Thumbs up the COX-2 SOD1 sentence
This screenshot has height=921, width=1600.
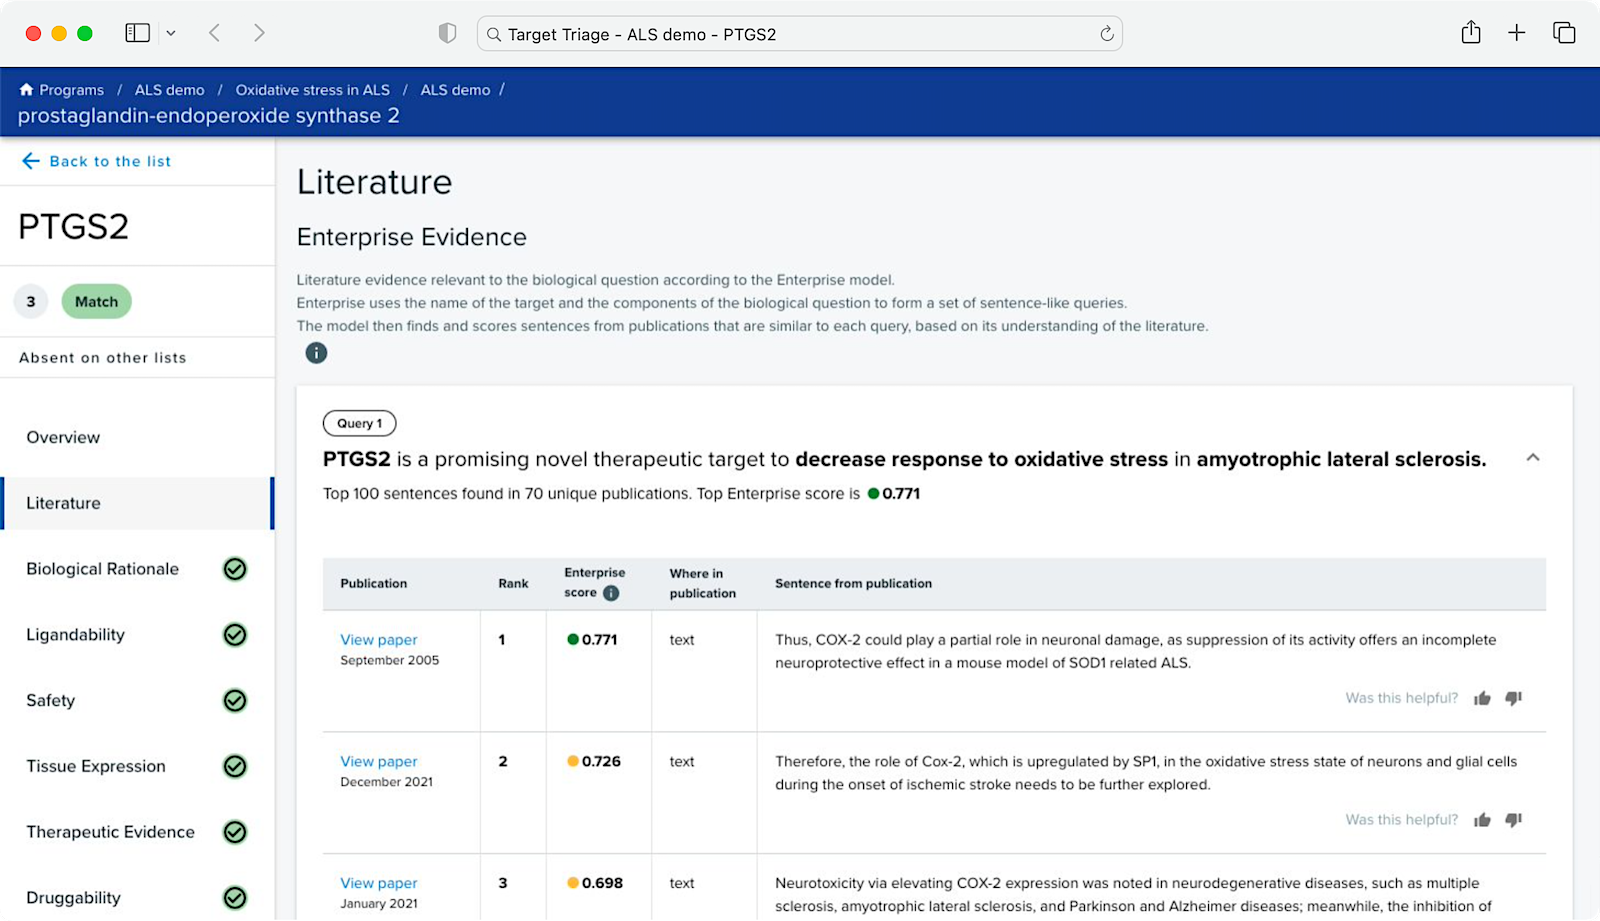point(1482,698)
